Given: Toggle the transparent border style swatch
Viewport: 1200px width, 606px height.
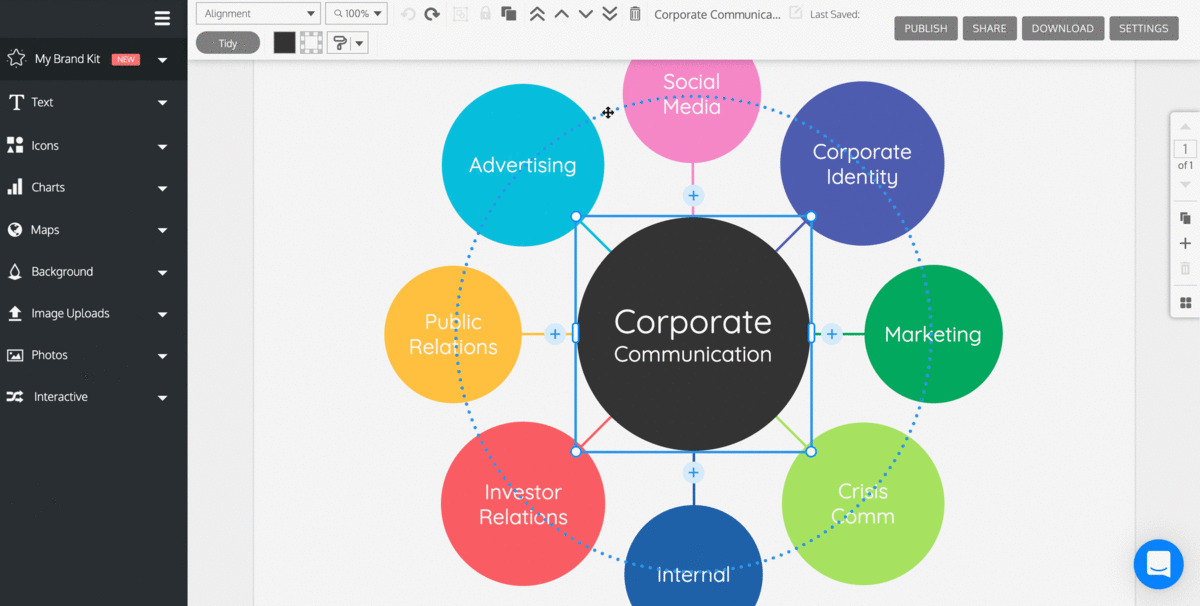Looking at the screenshot, I should click(311, 42).
